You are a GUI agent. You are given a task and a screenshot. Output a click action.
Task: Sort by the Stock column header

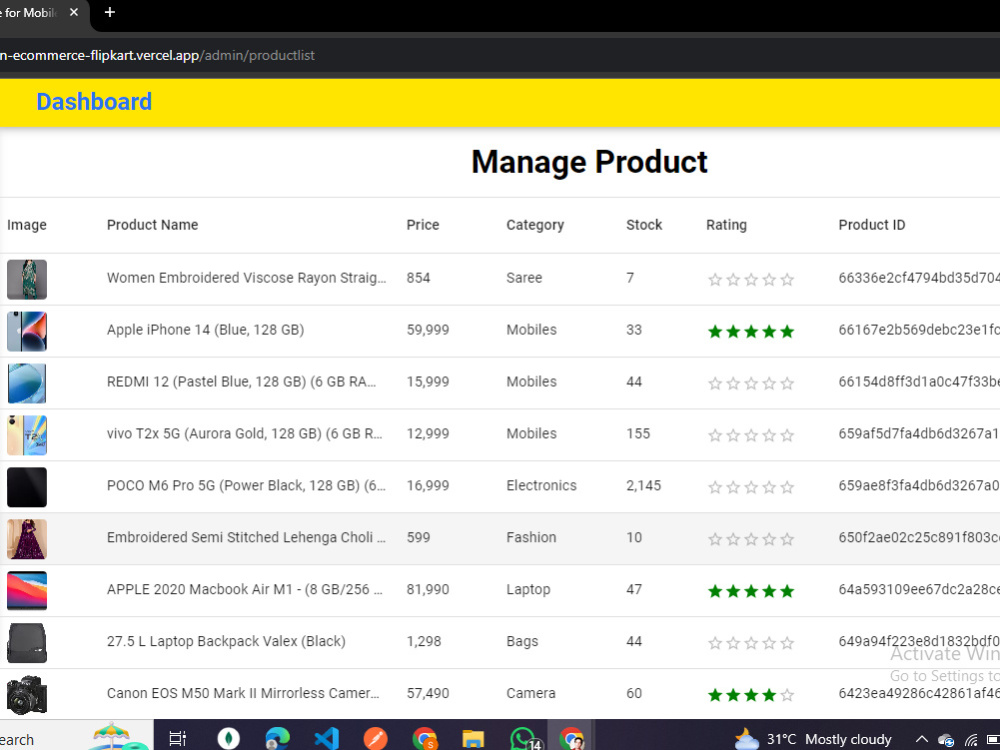click(x=644, y=224)
